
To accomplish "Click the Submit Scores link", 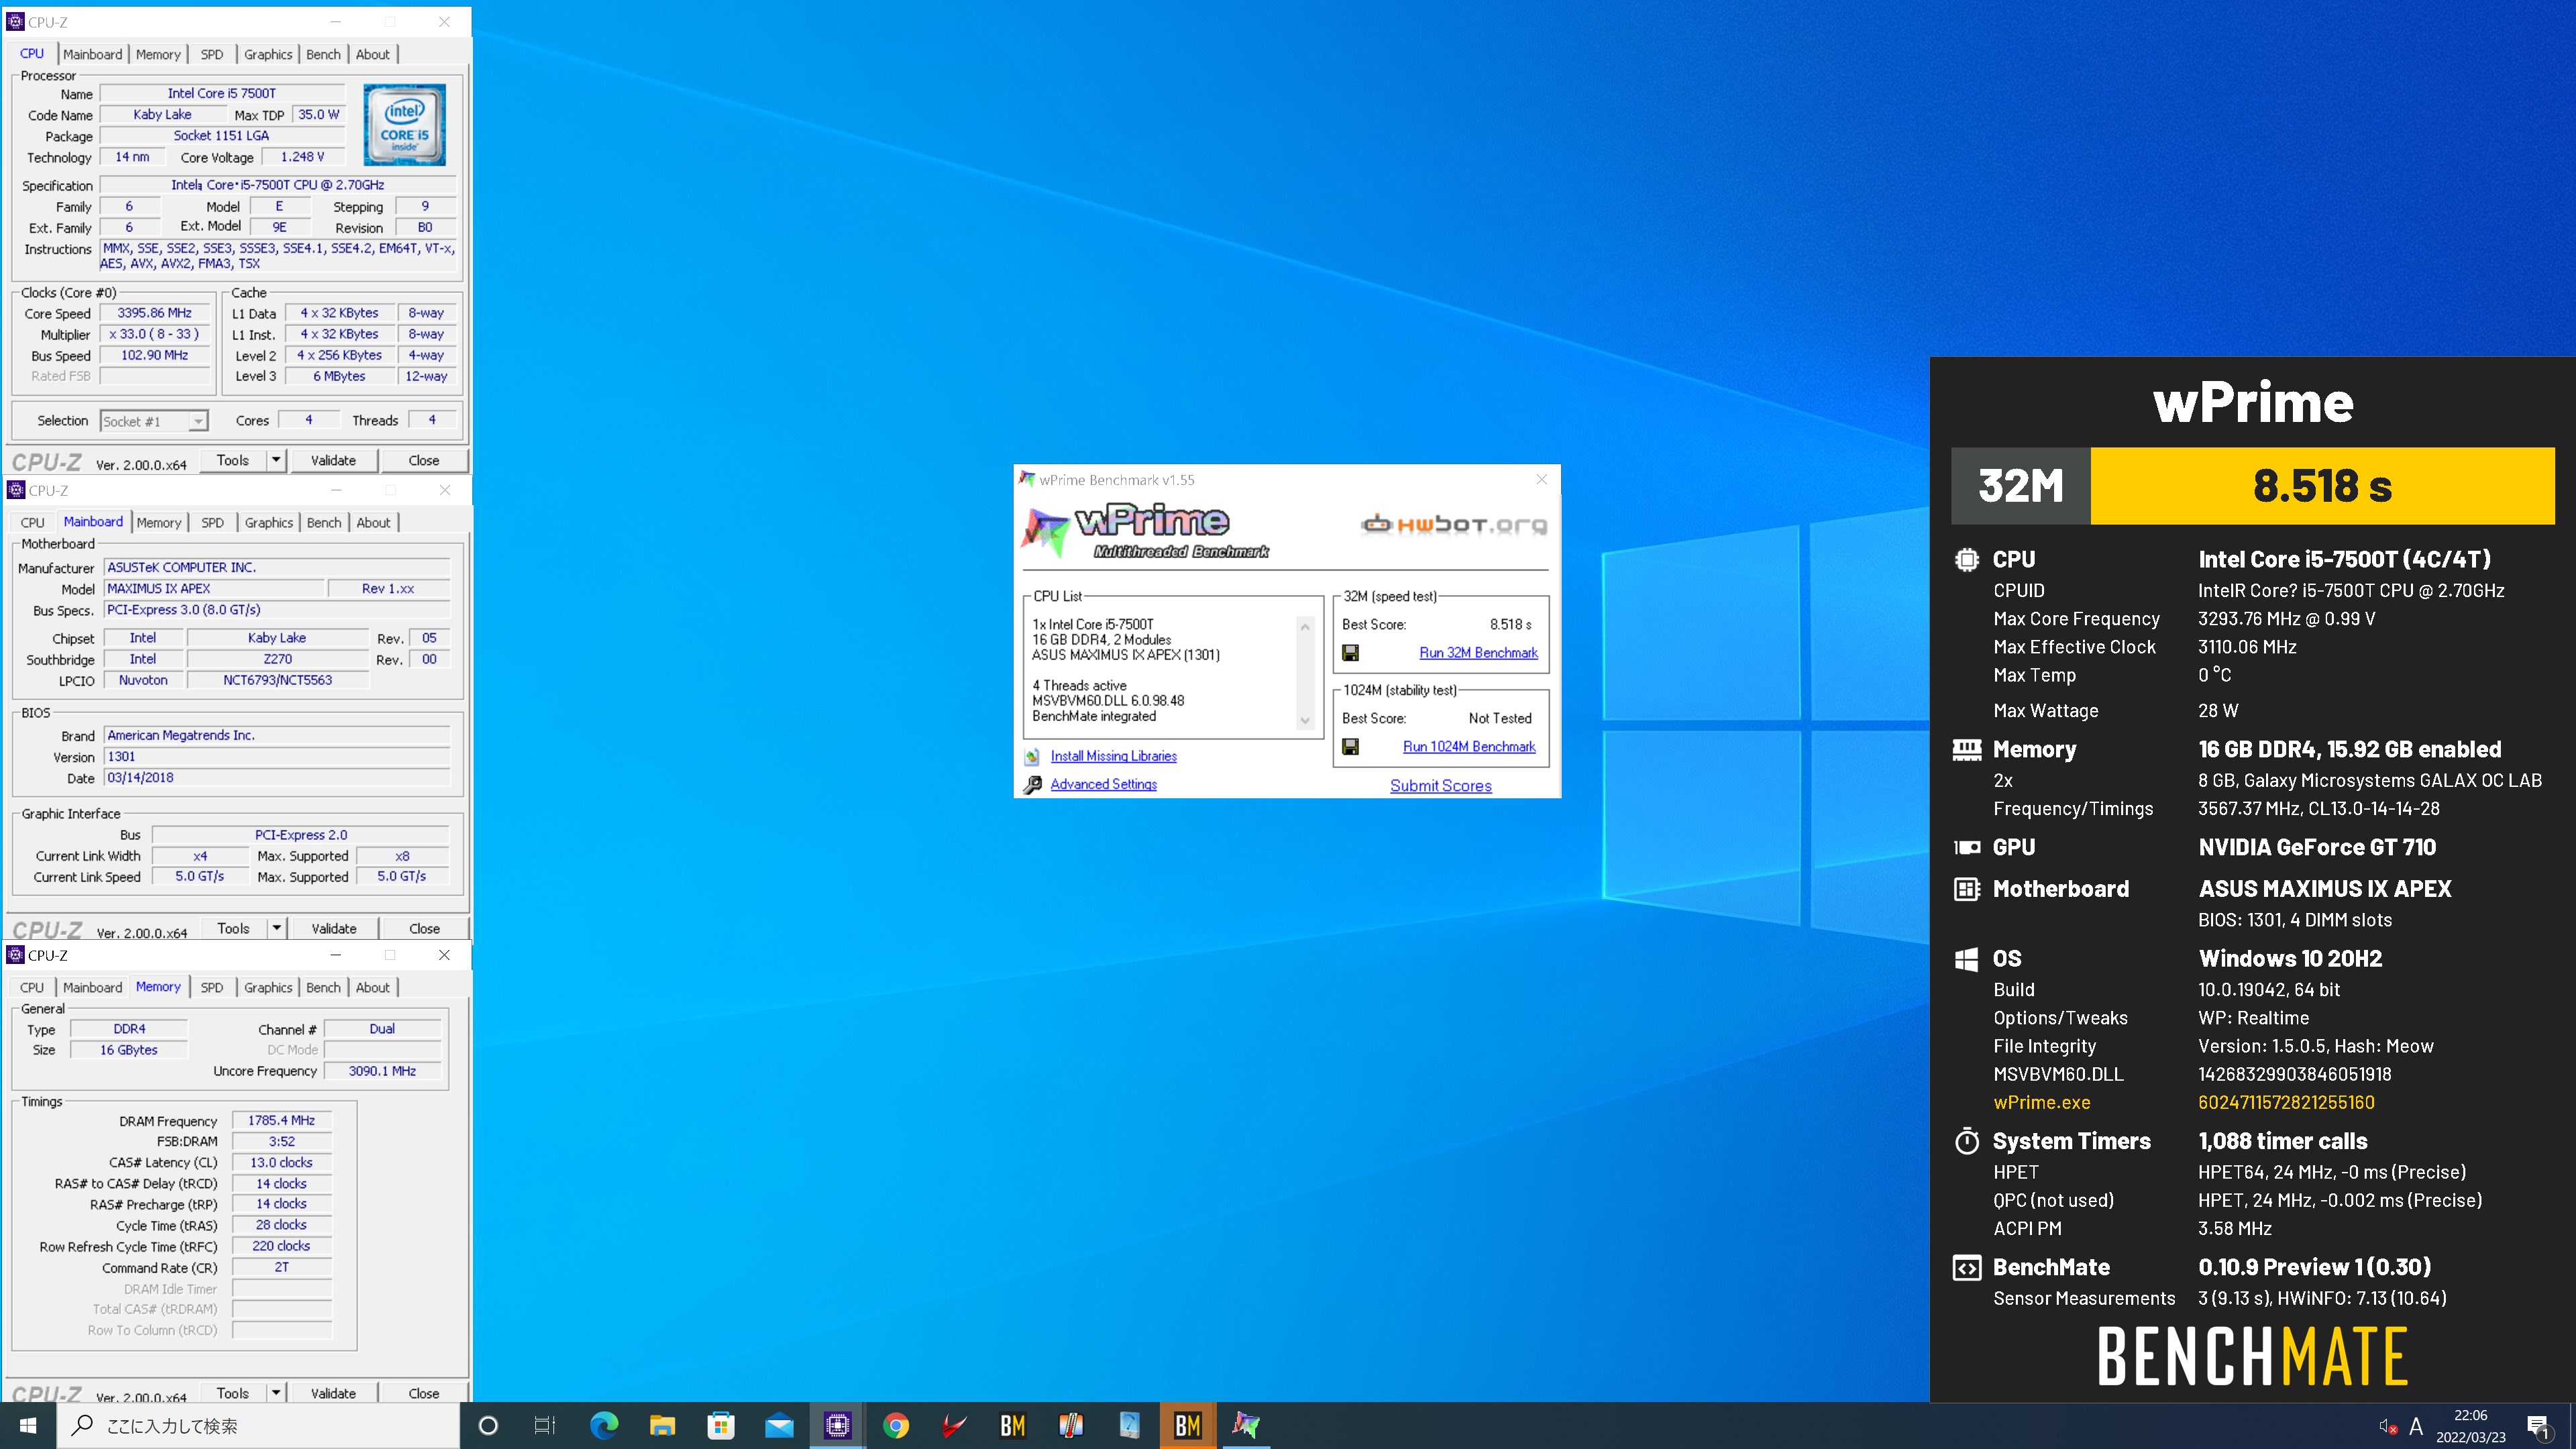I will [x=1441, y=786].
